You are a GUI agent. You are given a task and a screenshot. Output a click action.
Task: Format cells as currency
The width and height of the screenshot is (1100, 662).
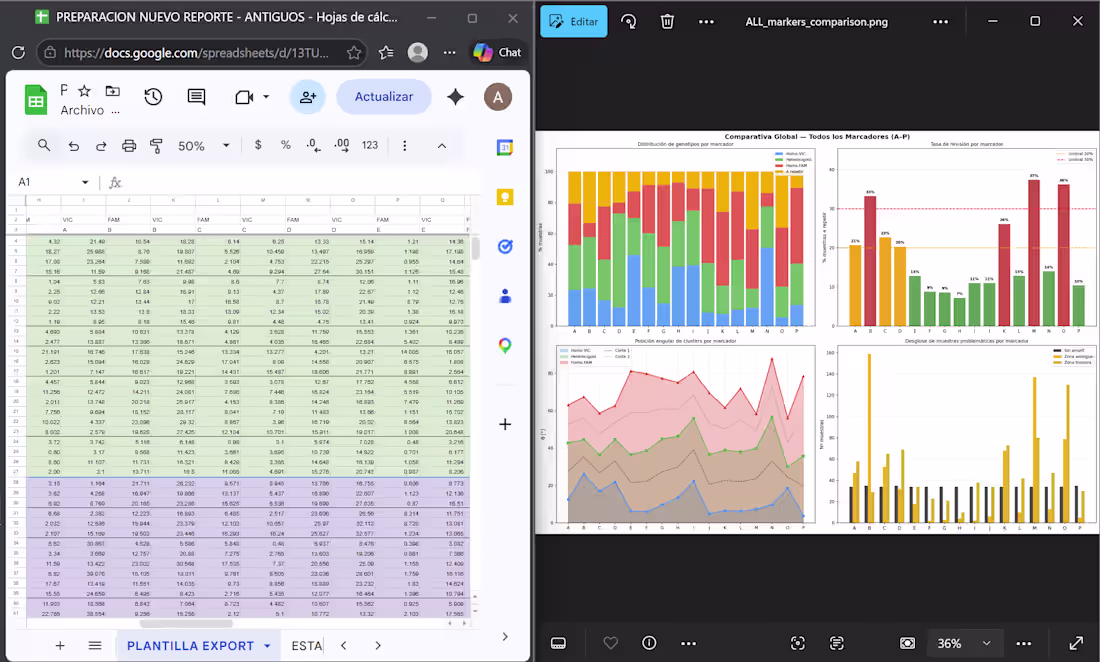click(258, 145)
